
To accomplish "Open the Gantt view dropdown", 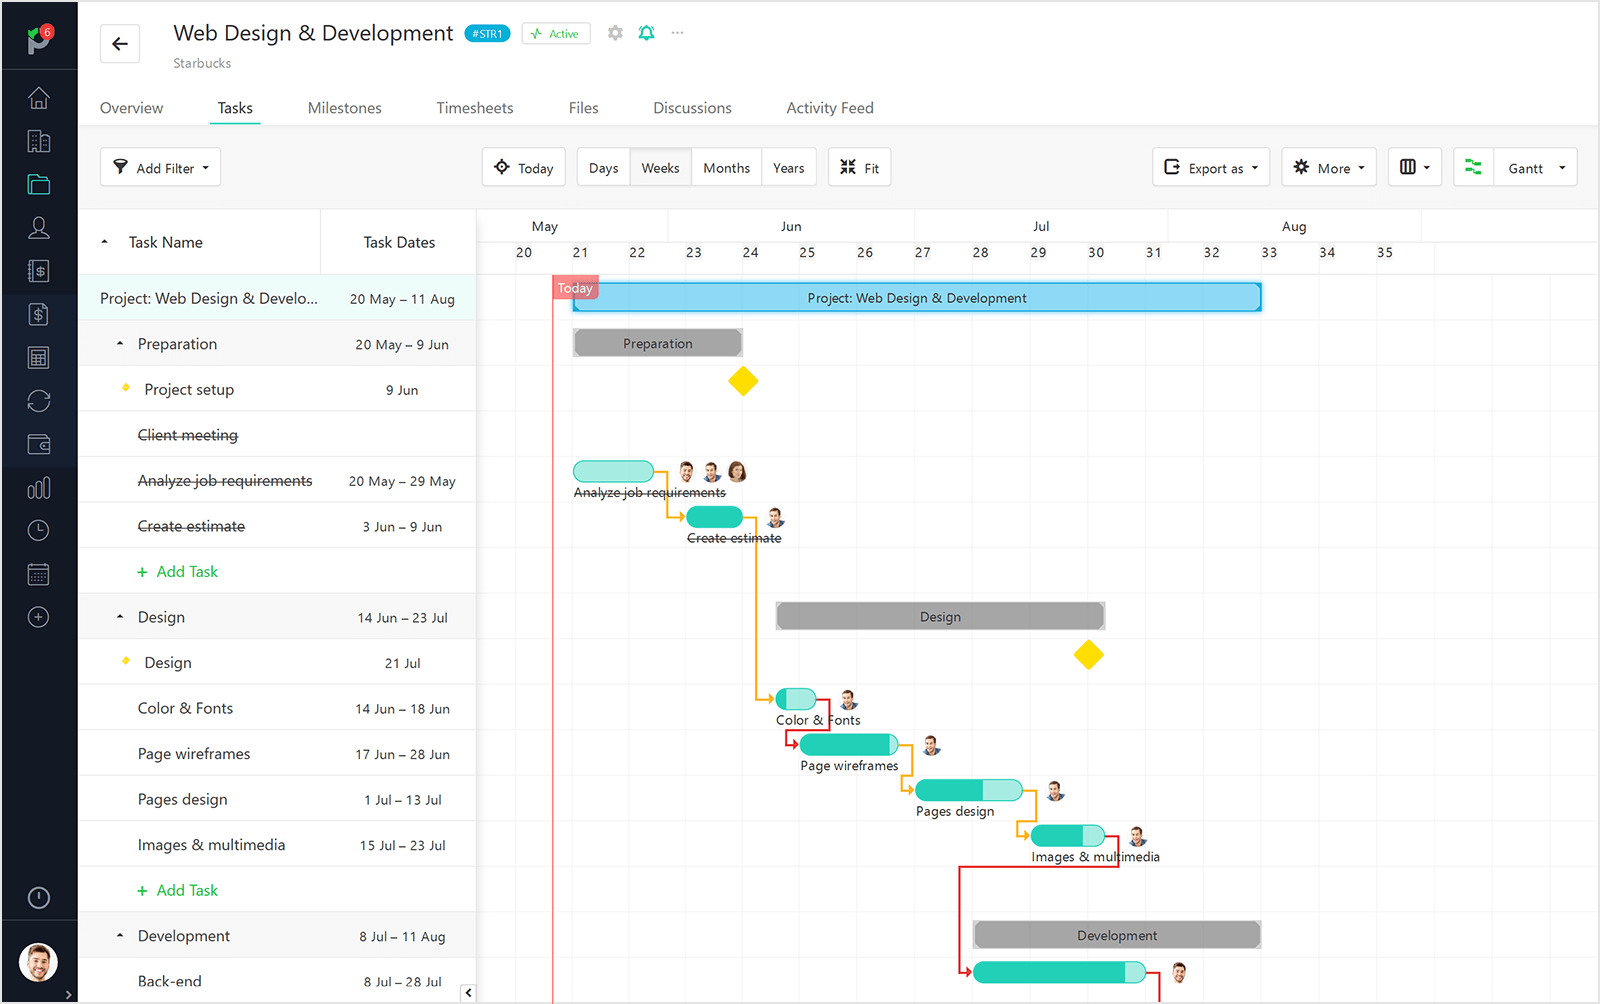I will pyautogui.click(x=1536, y=167).
